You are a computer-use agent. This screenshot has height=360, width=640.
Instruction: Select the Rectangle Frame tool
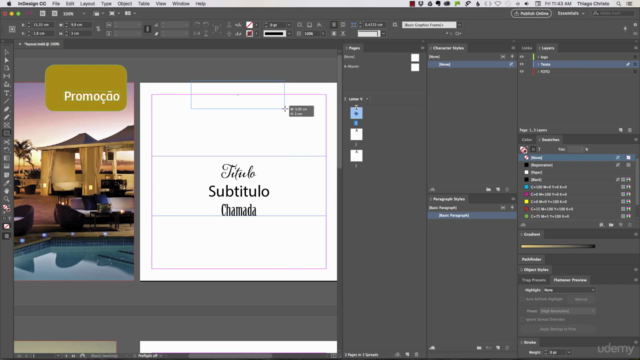tap(7, 125)
